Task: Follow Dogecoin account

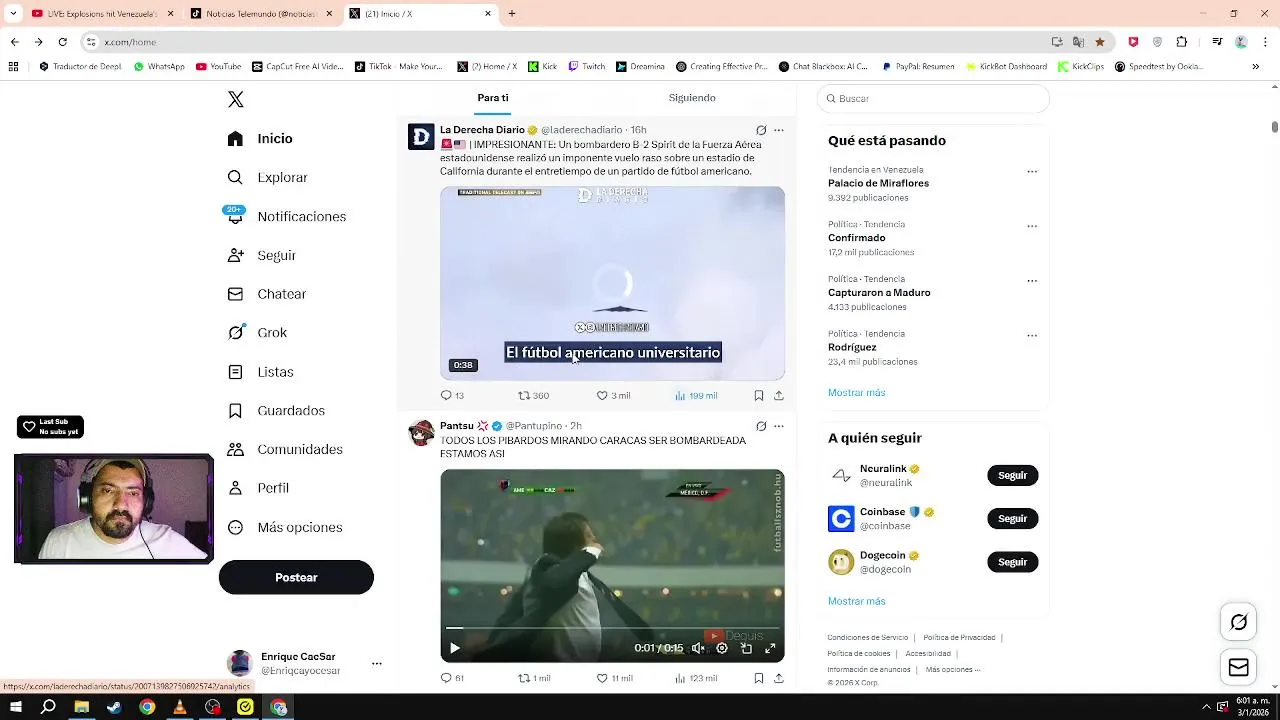Action: click(1012, 562)
